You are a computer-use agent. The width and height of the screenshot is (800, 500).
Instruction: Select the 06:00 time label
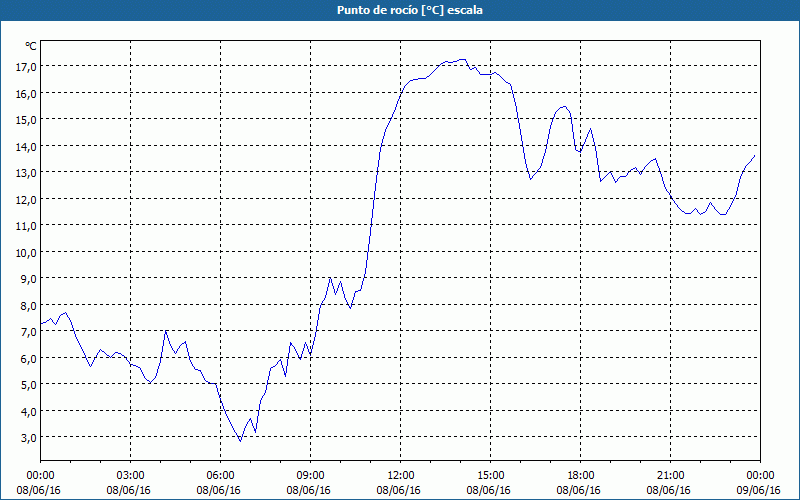(x=220, y=476)
